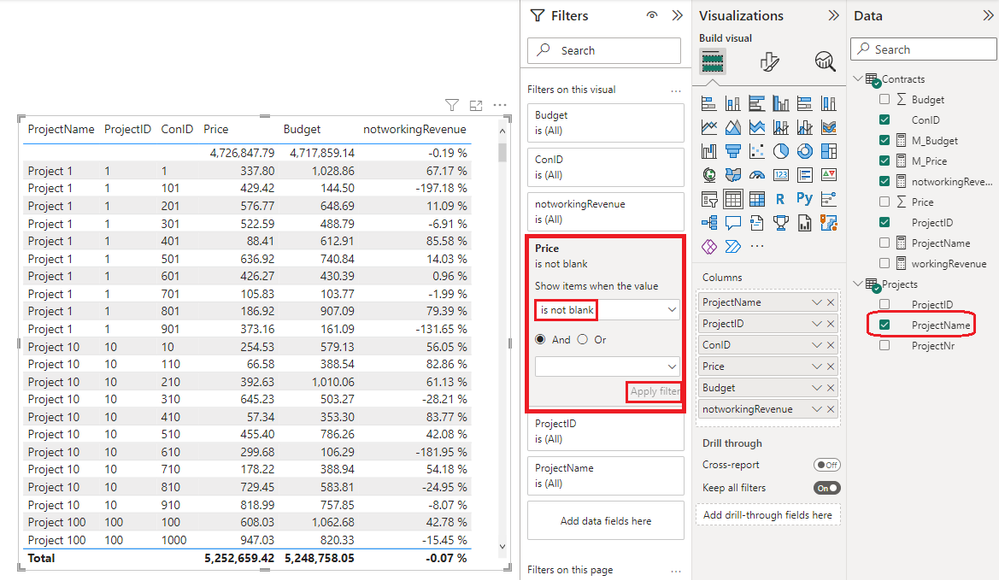
Task: Toggle Filters pane eye icon
Action: (652, 15)
